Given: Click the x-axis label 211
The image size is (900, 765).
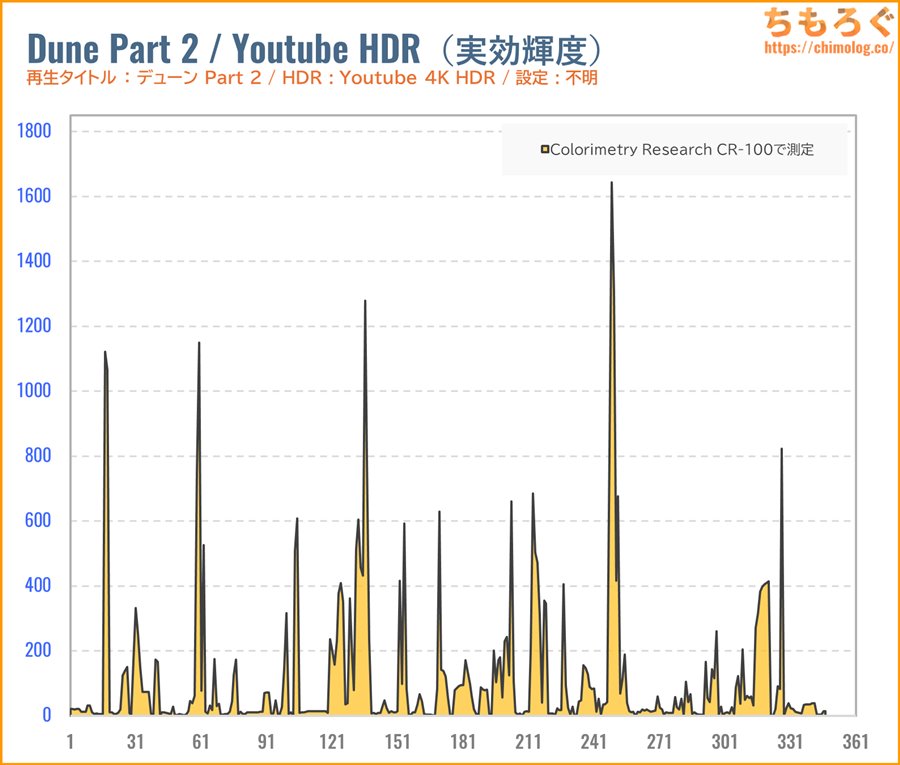Looking at the screenshot, I should (x=528, y=741).
